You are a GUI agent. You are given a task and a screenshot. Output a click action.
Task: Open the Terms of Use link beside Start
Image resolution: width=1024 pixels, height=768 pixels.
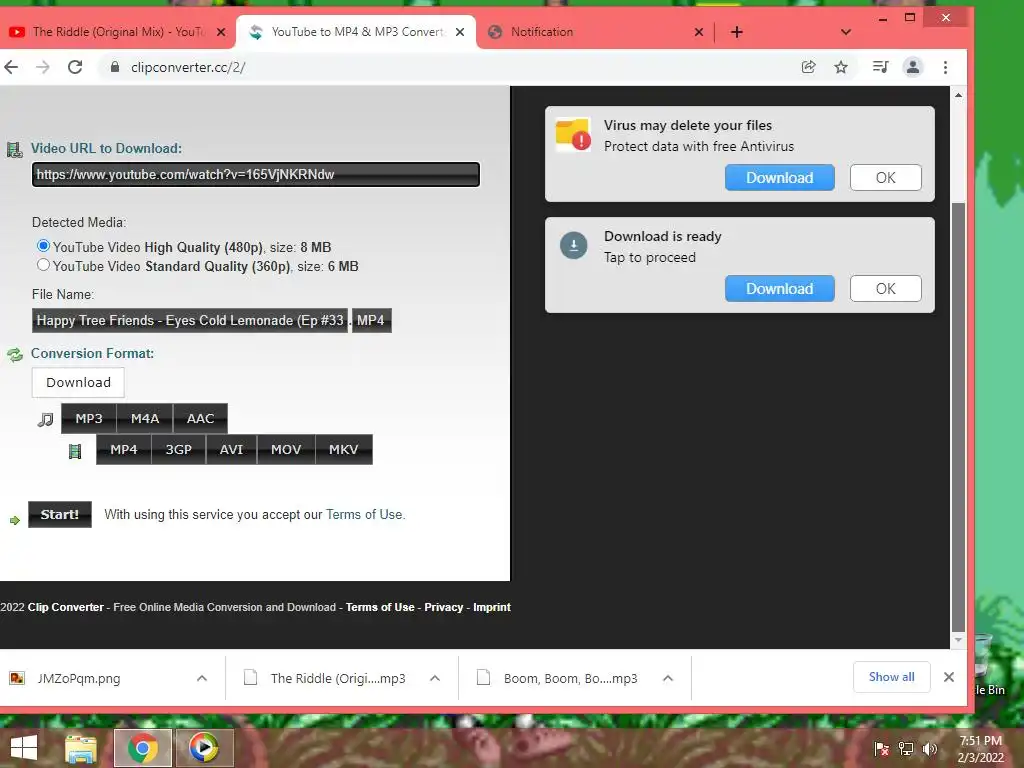364,515
